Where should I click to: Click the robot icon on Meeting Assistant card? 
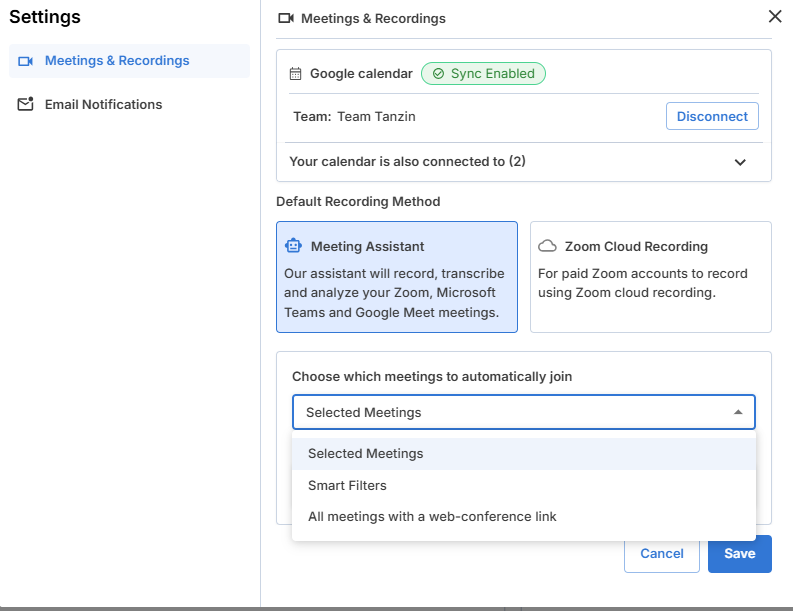pyautogui.click(x=293, y=246)
